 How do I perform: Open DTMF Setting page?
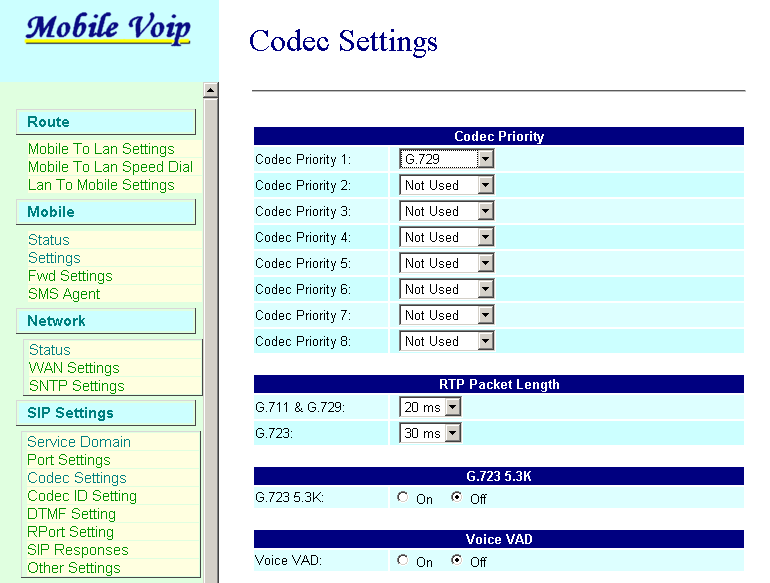click(72, 514)
